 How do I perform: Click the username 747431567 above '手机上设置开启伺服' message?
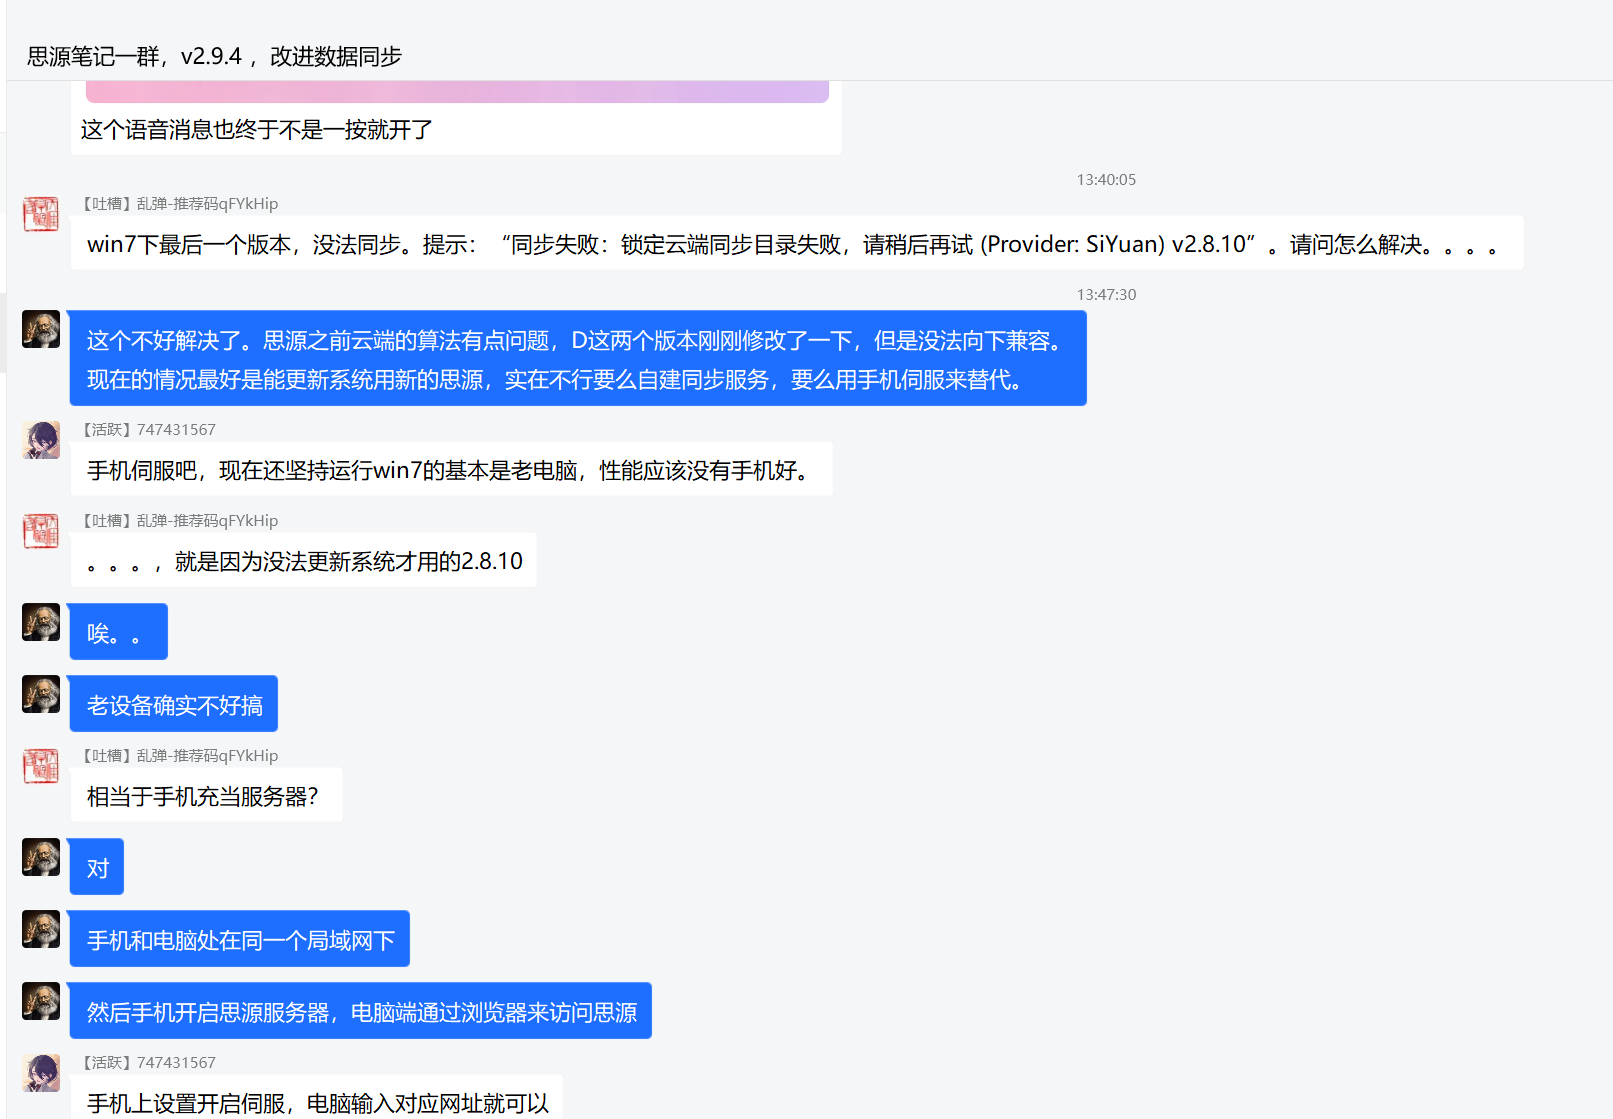(x=176, y=1063)
